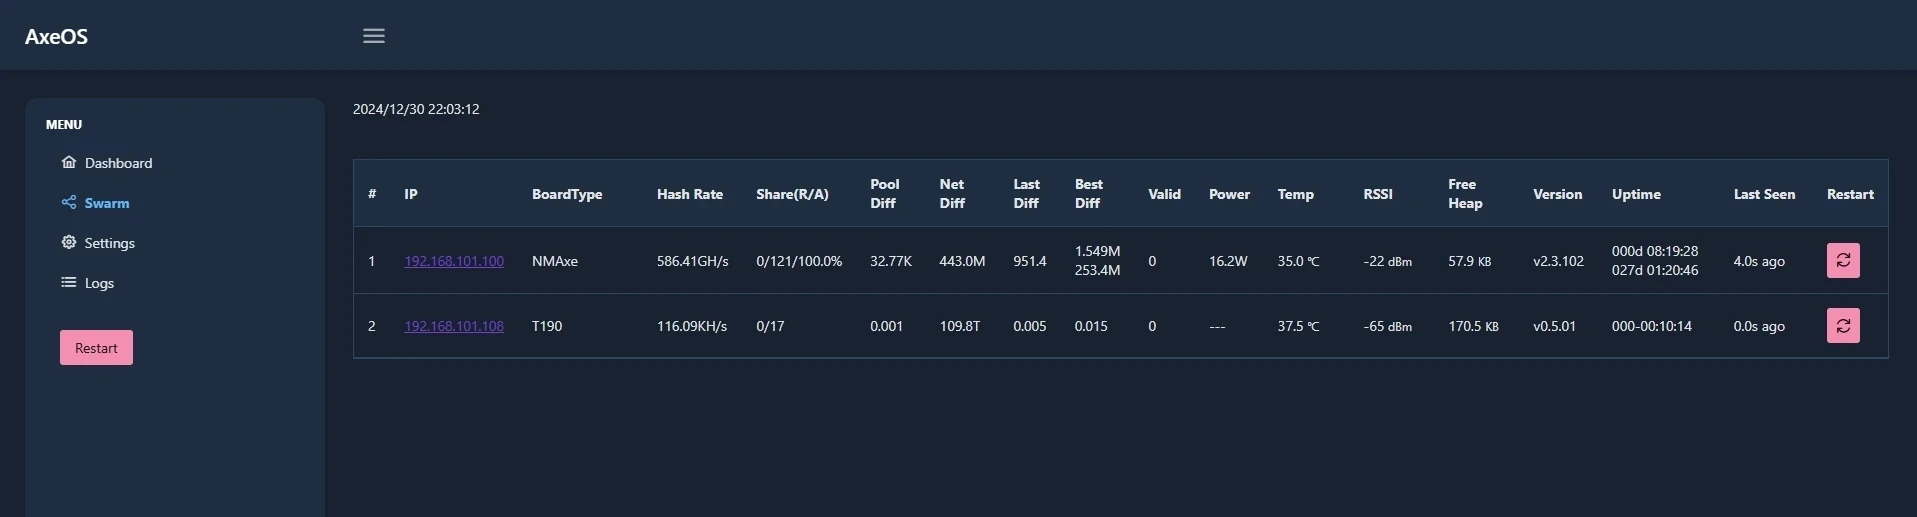Viewport: 1917px width, 517px height.
Task: Click the Swarm share icon
Action: coord(69,202)
